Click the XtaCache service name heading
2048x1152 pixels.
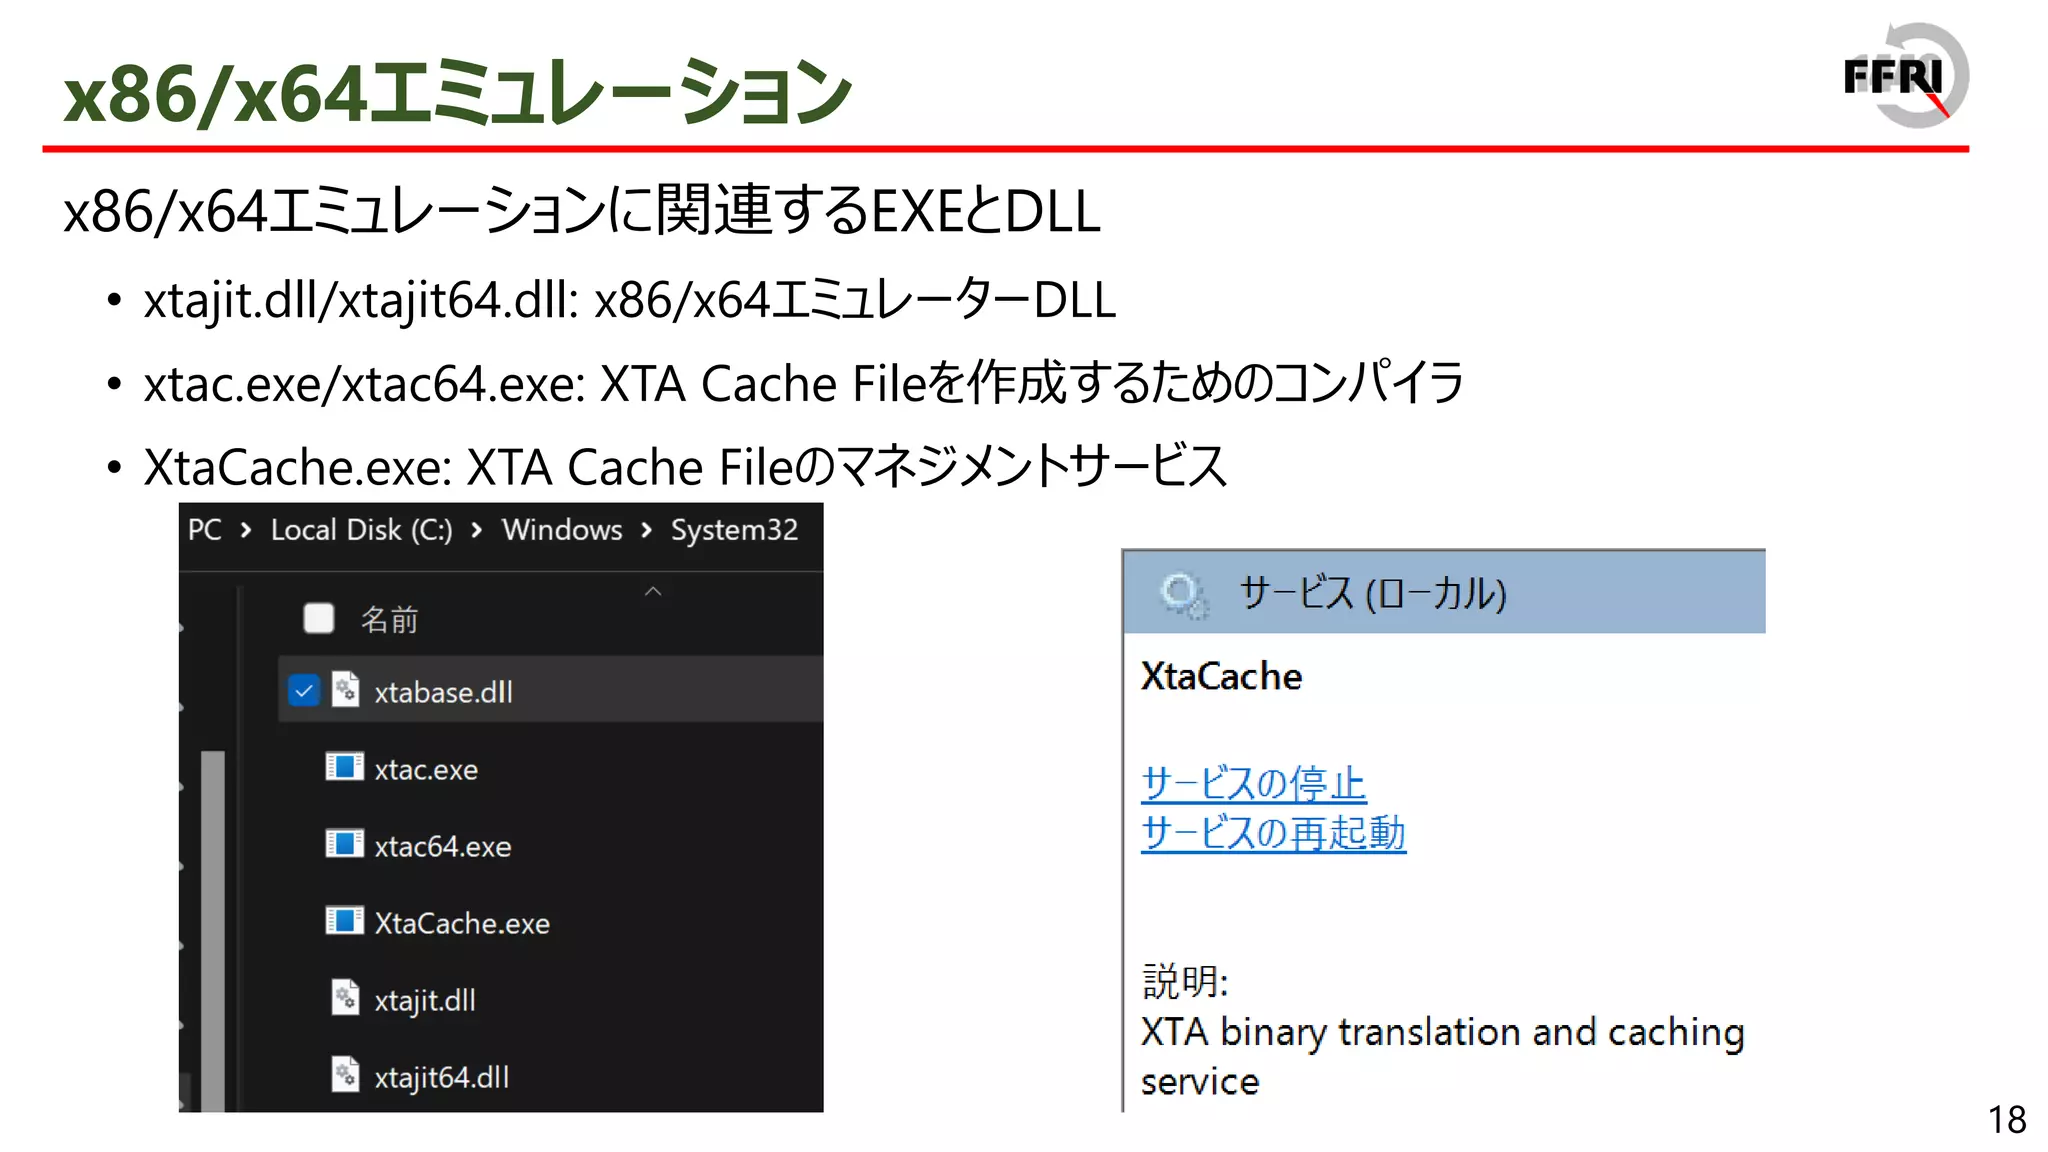pyautogui.click(x=1221, y=676)
